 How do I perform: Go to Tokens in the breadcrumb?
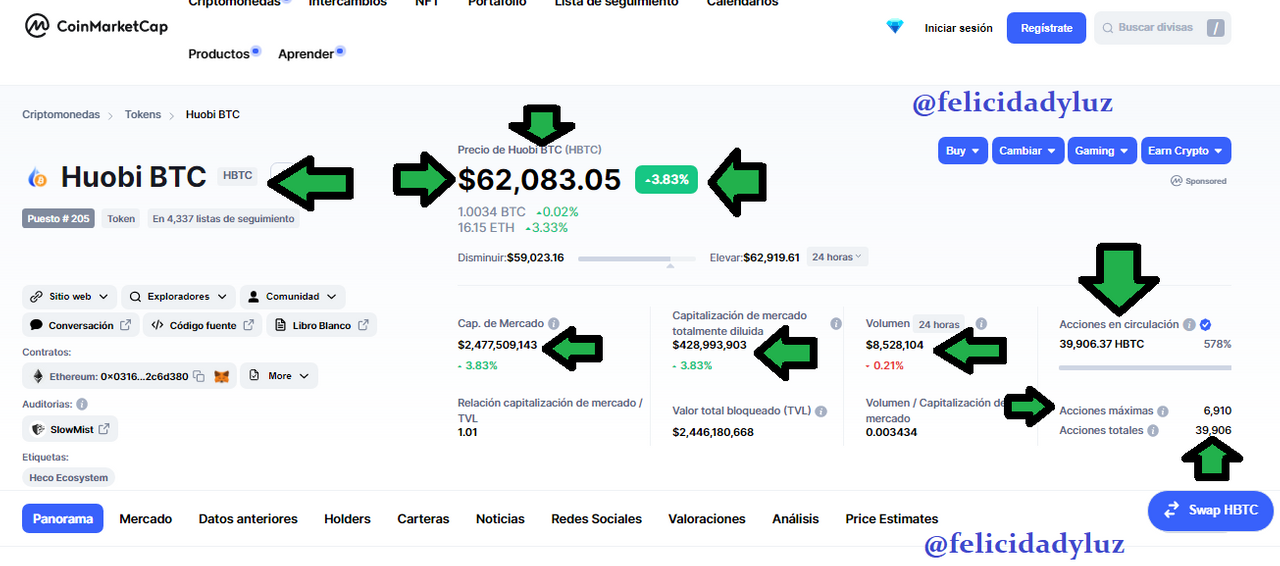pos(143,115)
